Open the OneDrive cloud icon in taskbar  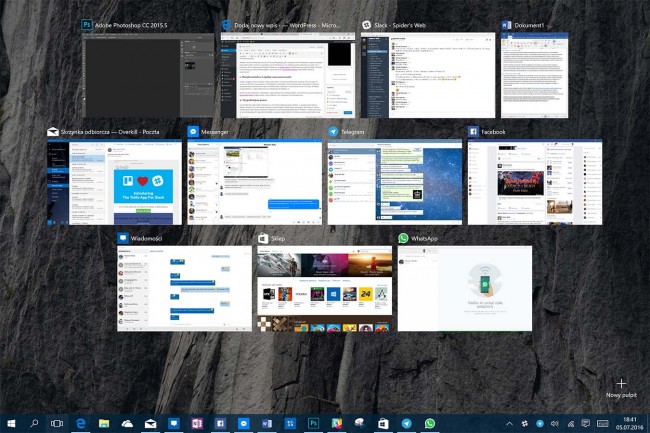[x=127, y=423]
